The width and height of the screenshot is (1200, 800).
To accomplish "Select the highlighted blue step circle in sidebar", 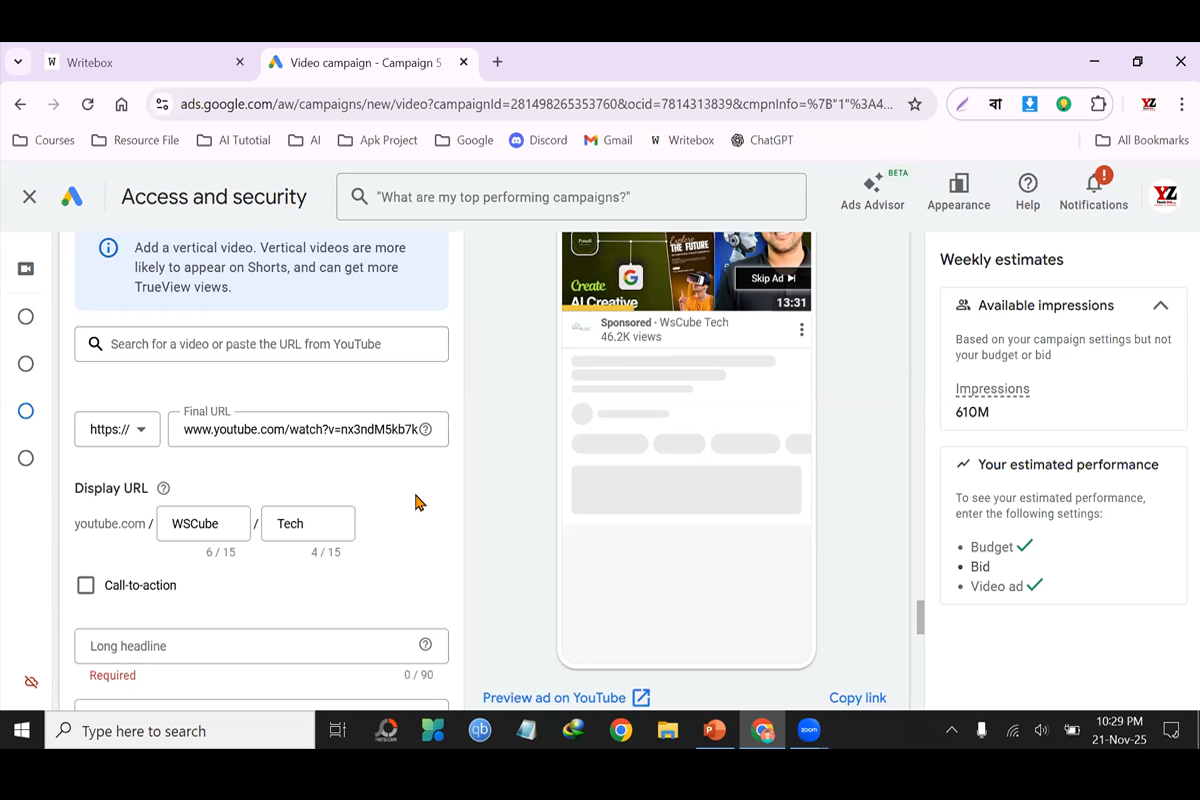I will tap(26, 411).
